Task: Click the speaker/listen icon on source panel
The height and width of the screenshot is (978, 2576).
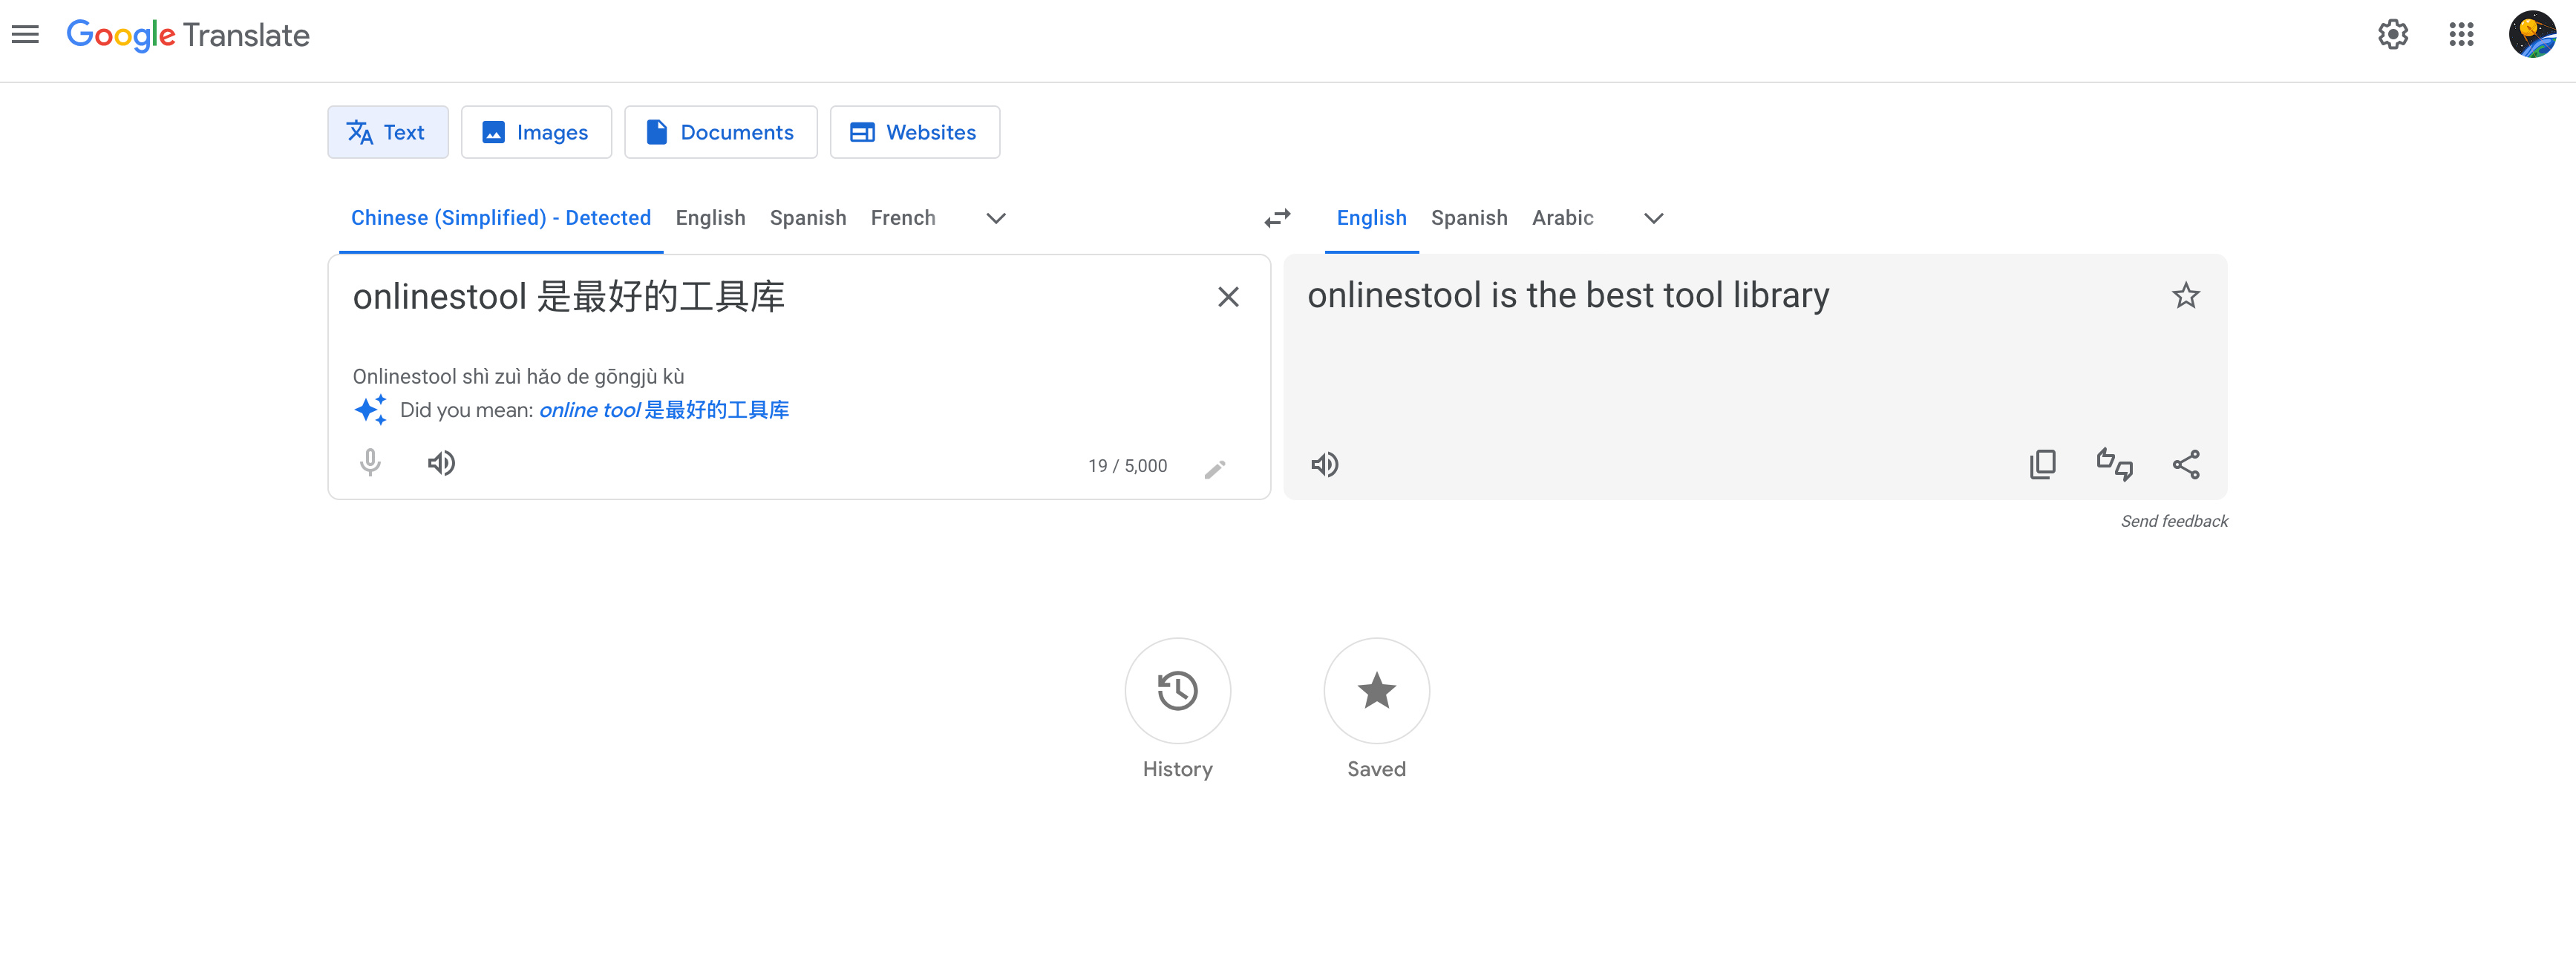Action: click(x=442, y=463)
